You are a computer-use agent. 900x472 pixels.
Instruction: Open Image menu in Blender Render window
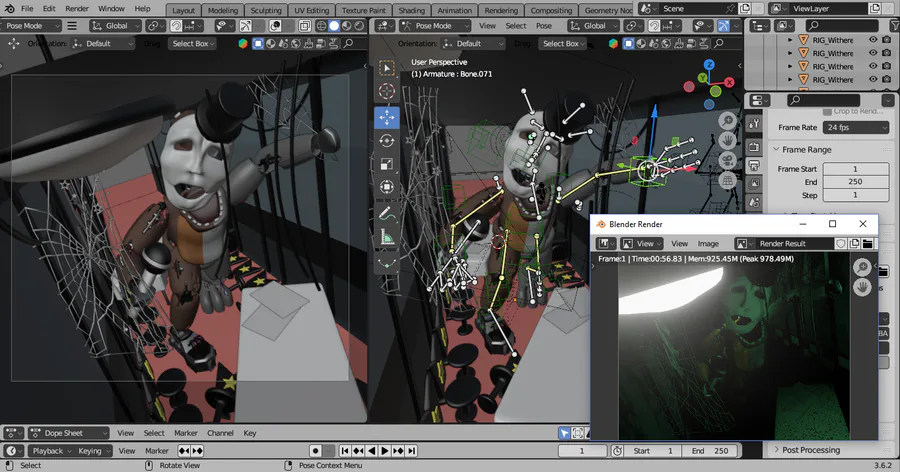708,243
